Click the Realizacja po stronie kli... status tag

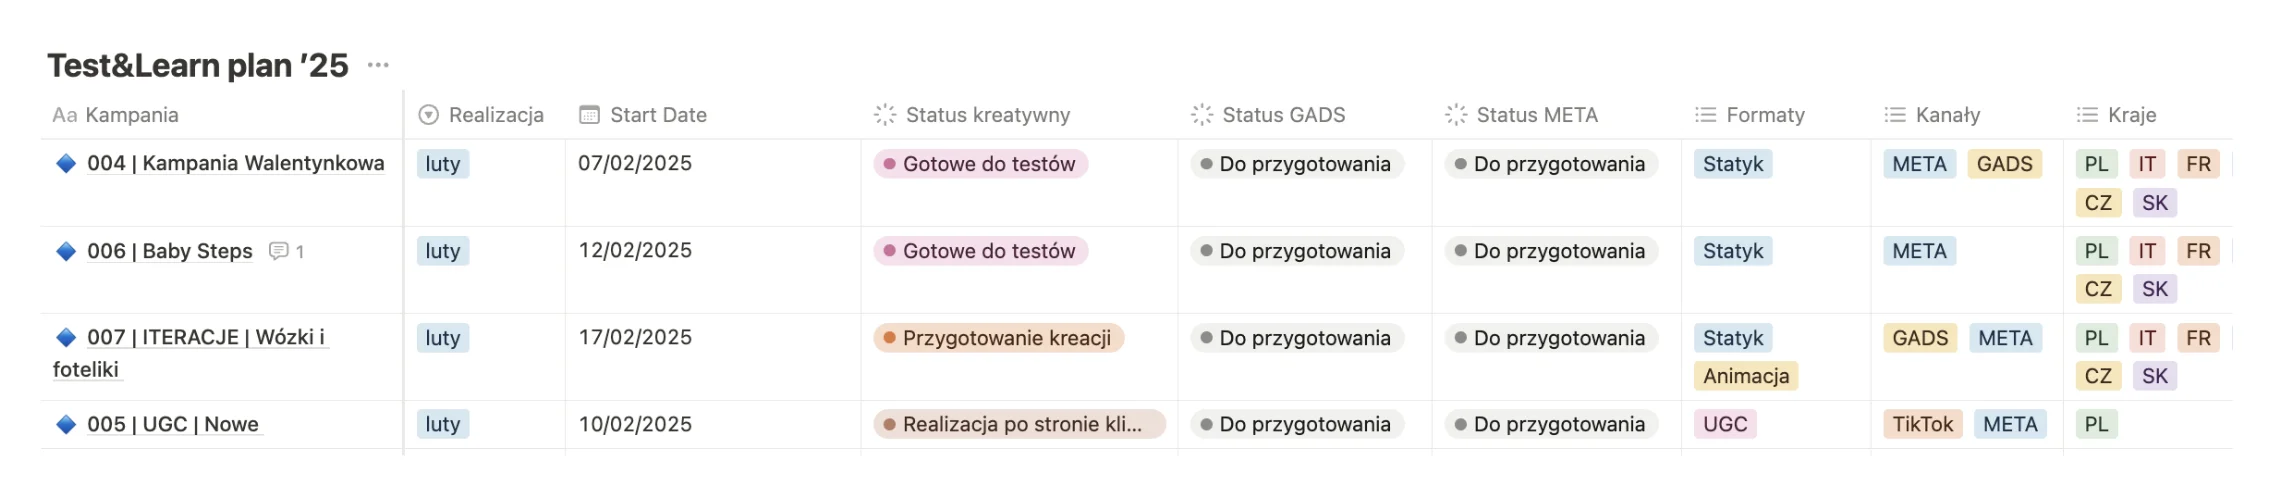pos(1019,424)
